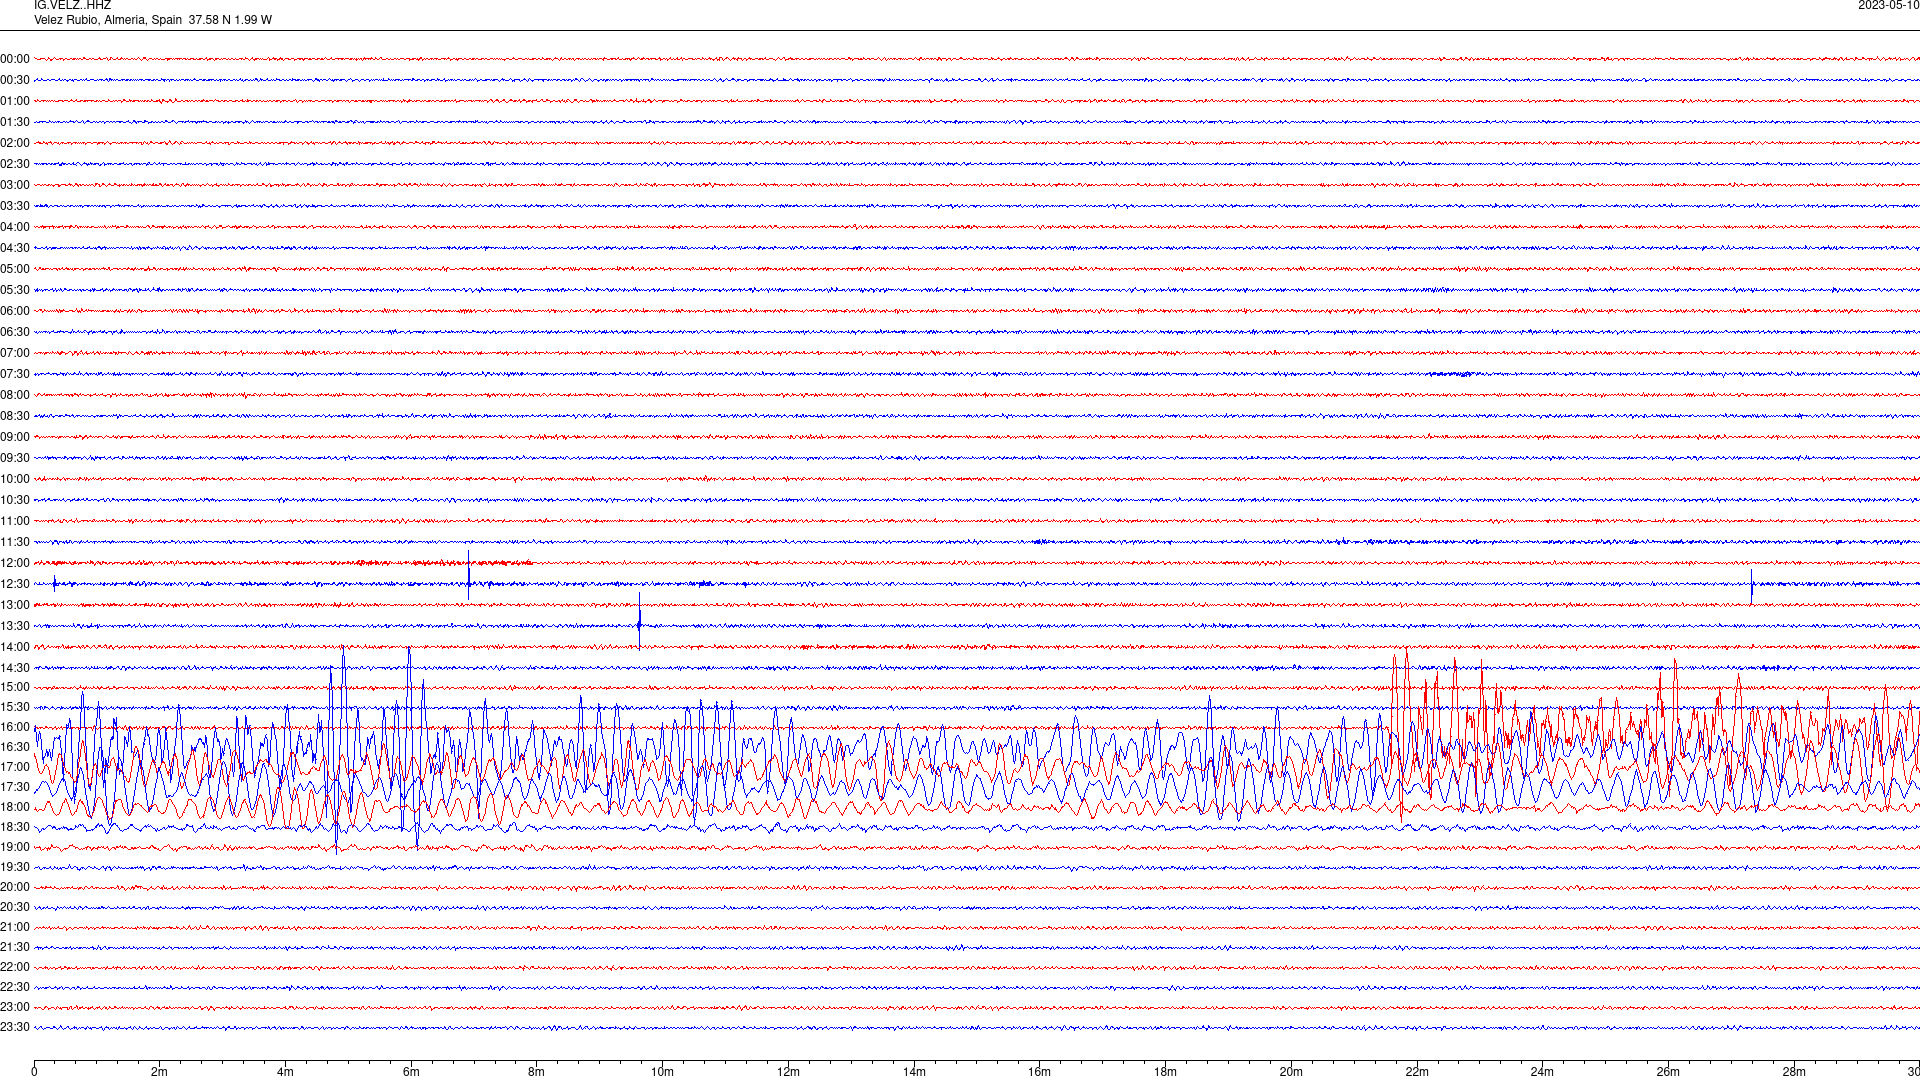Viewport: 1920px width, 1080px height.
Task: Select the 15:00 time row label
Action: point(15,687)
